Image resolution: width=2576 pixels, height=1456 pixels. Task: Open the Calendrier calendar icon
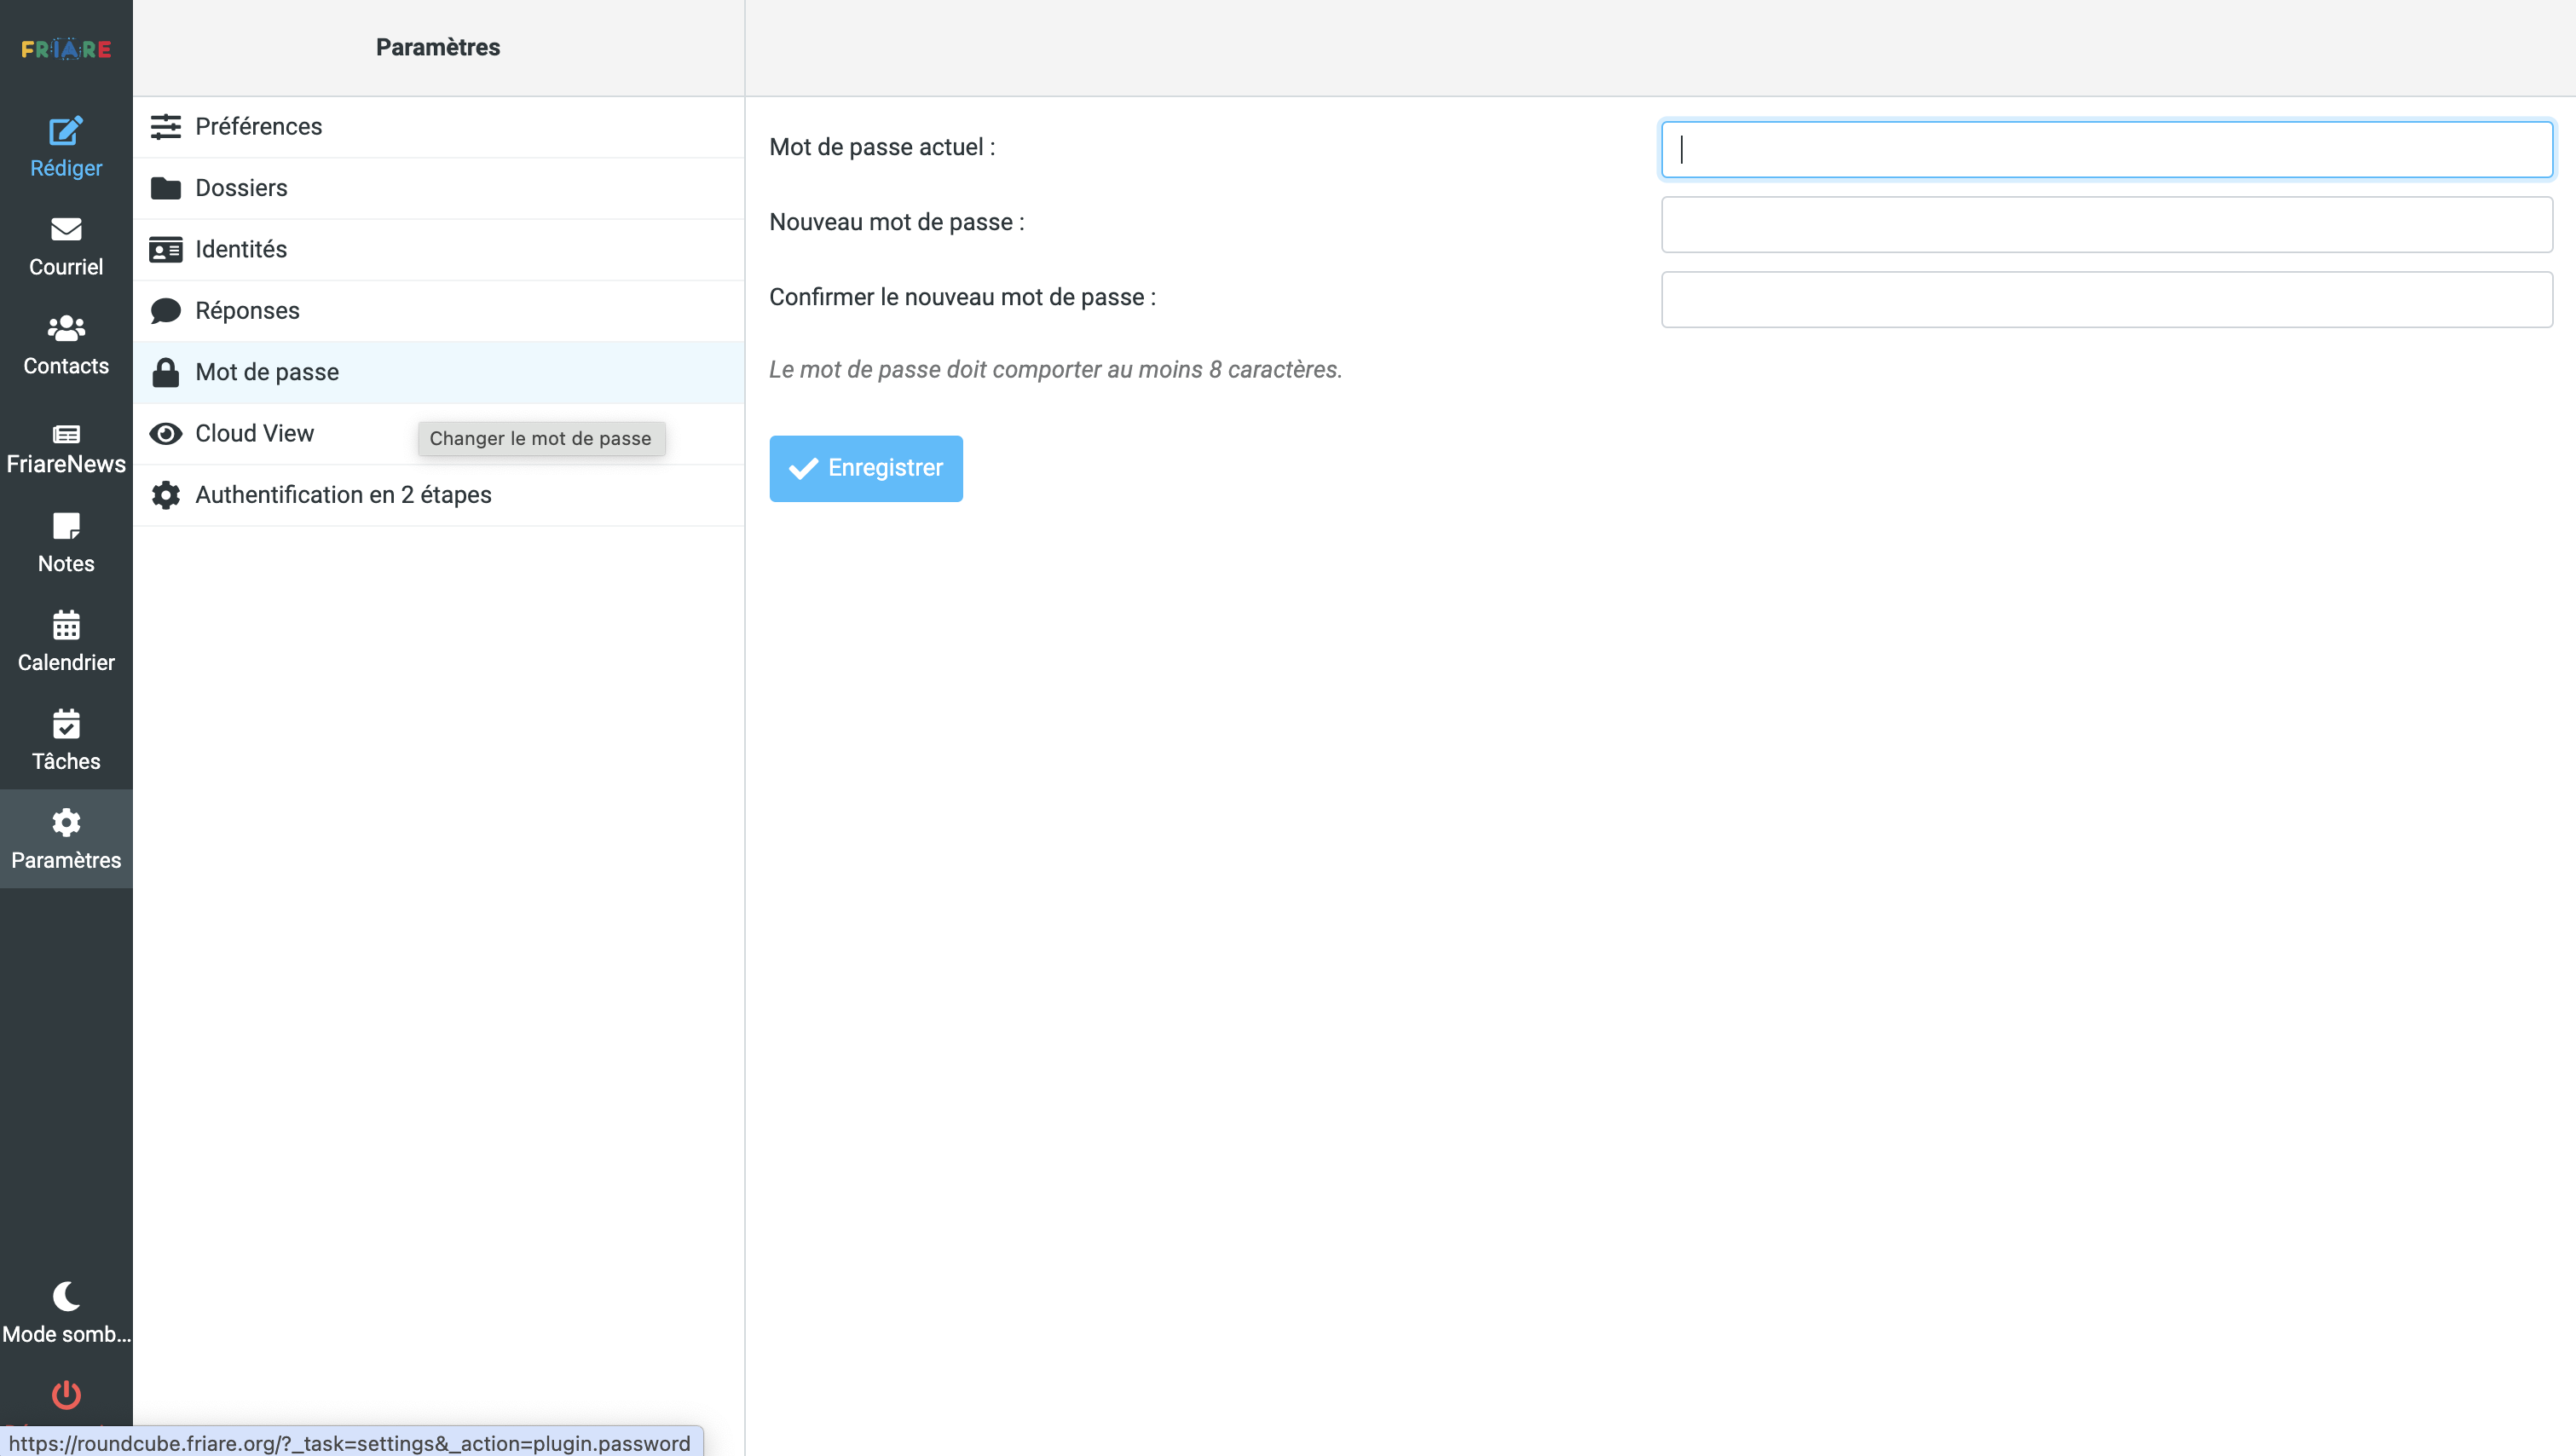[x=66, y=625]
